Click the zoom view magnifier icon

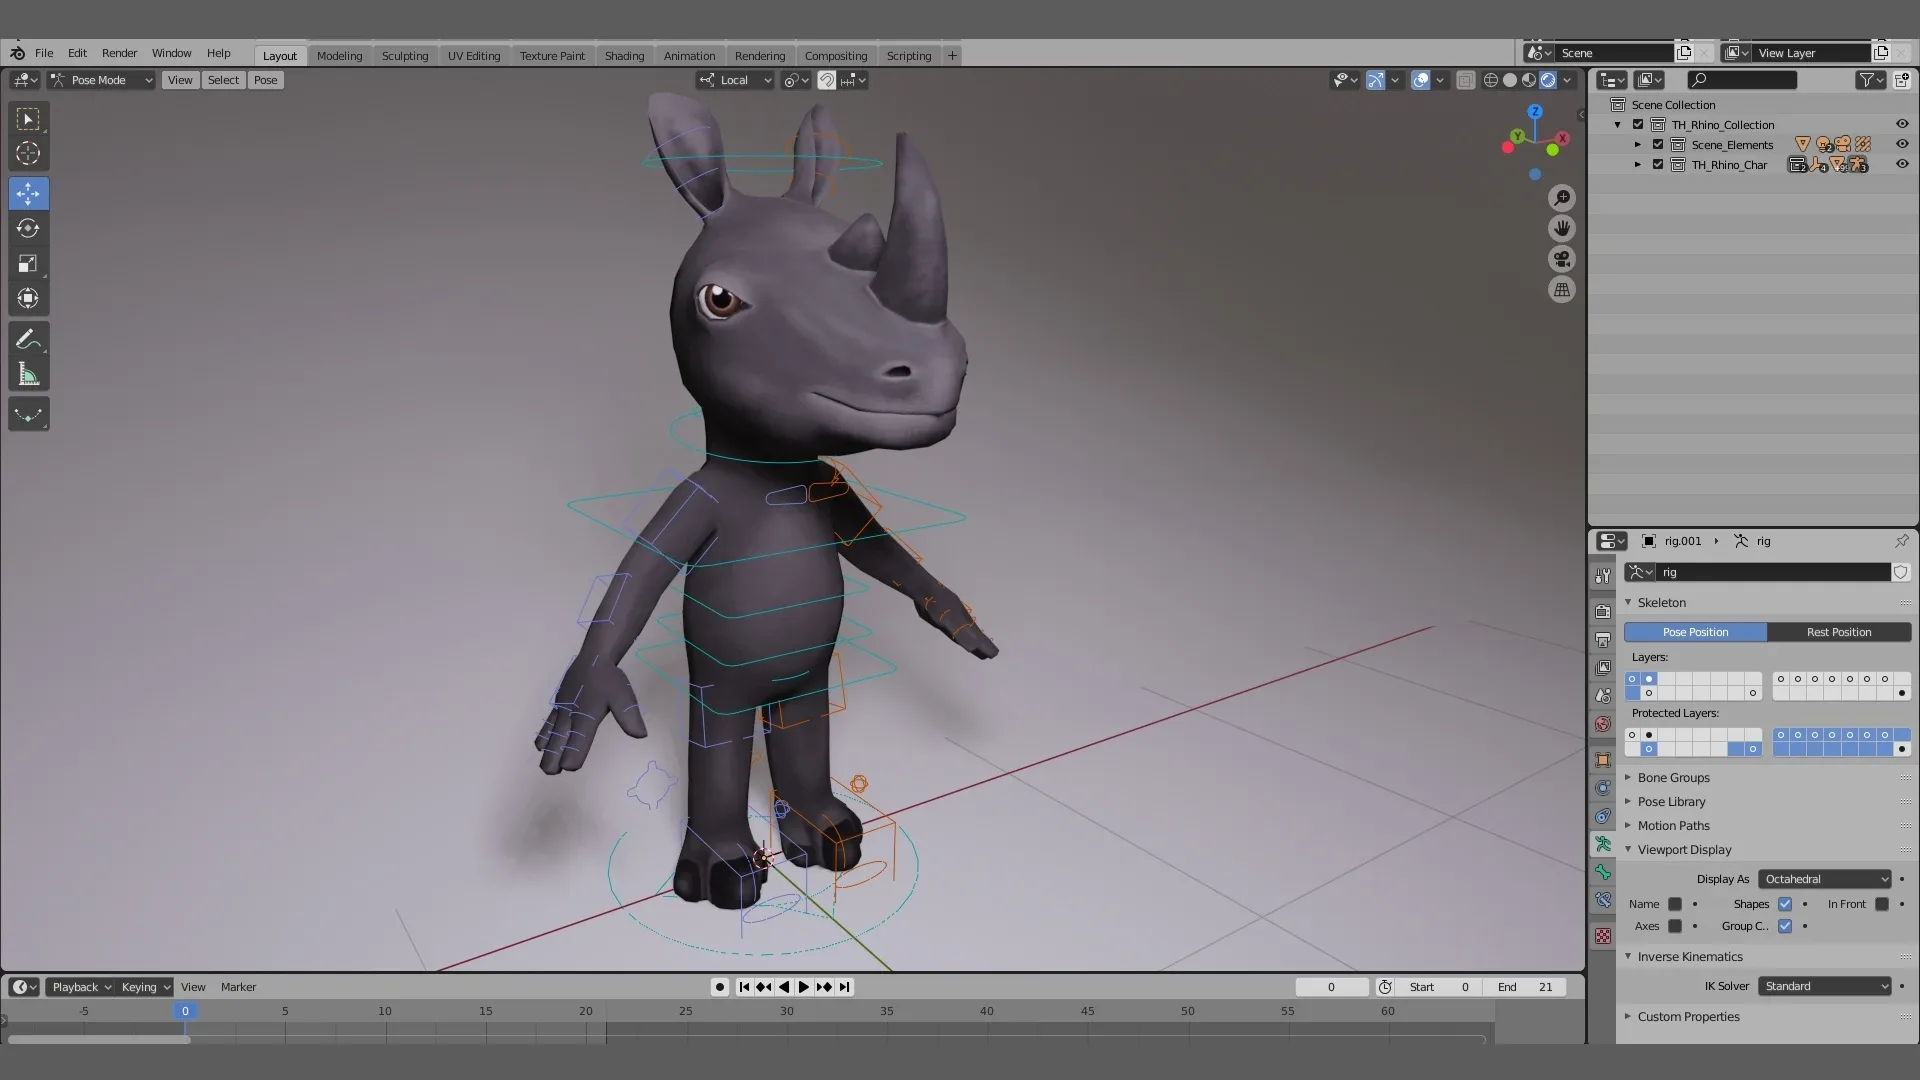tap(1562, 198)
